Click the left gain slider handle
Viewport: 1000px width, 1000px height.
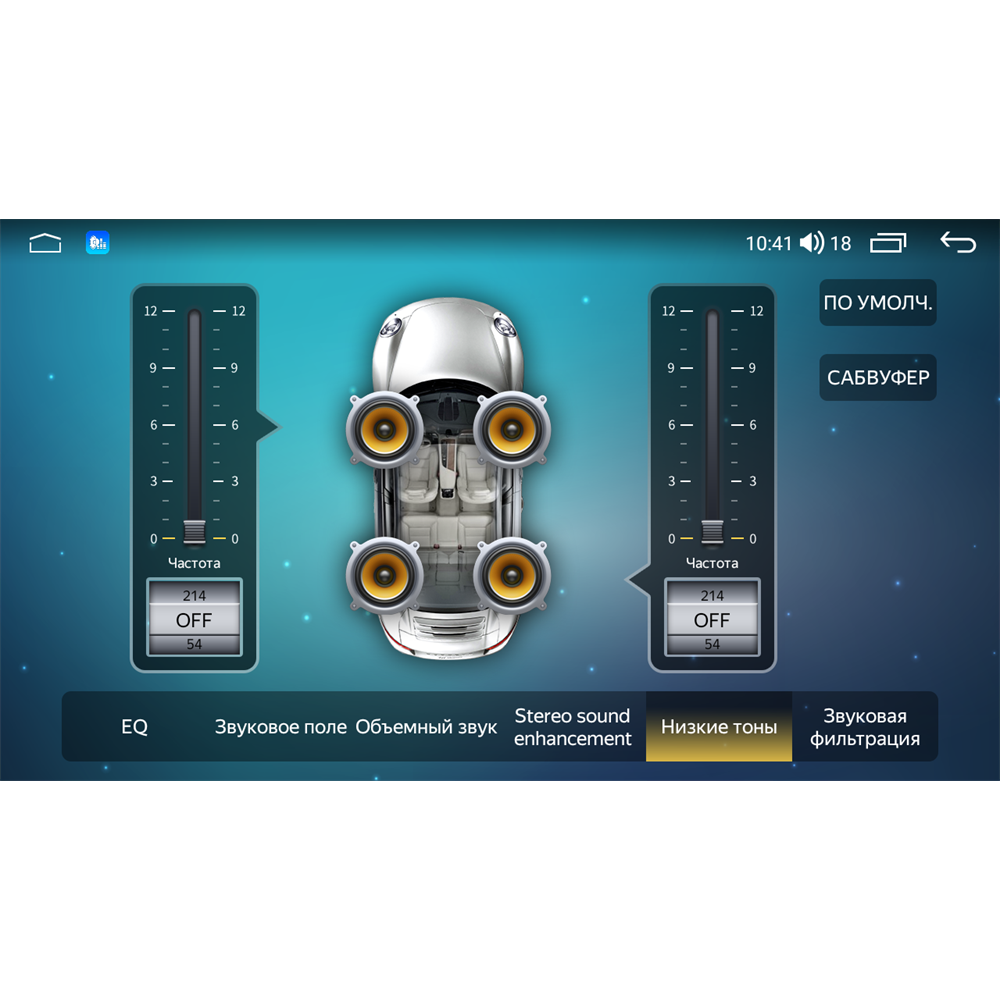tap(194, 532)
